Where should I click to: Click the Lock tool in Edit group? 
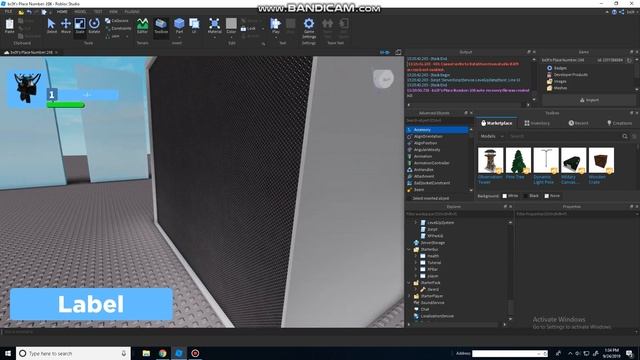pyautogui.click(x=248, y=29)
